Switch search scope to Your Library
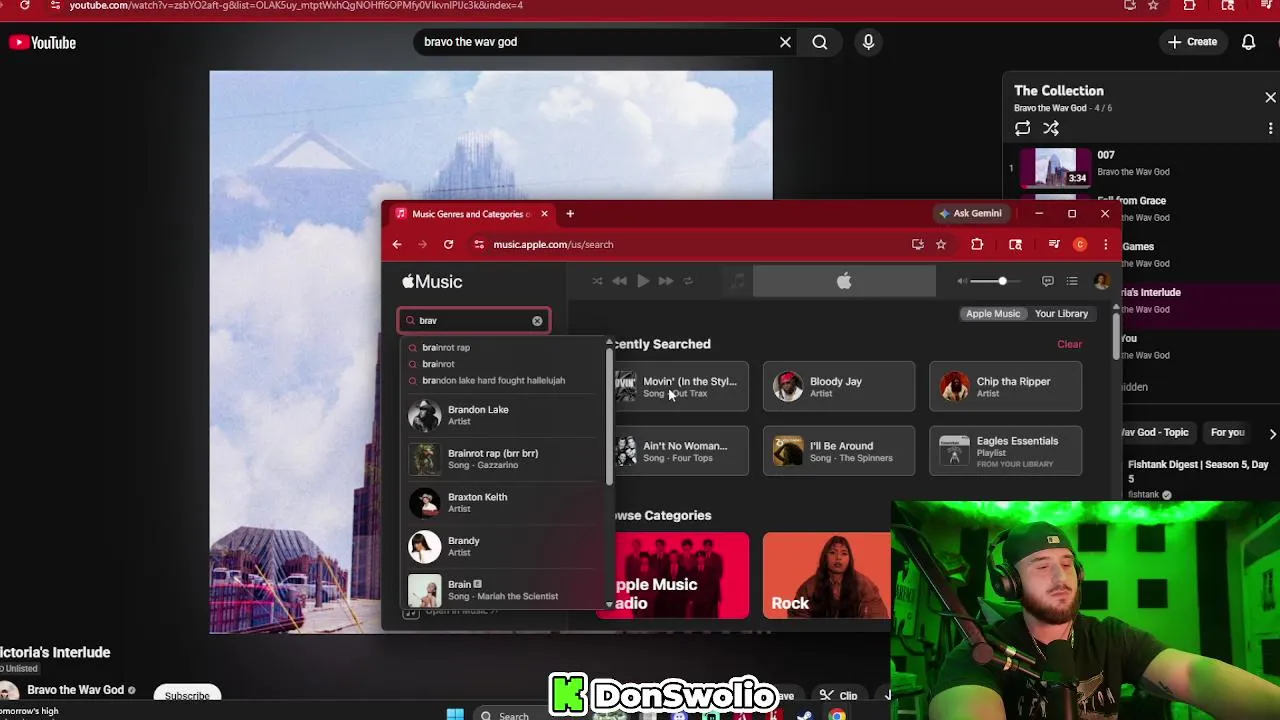 click(x=1061, y=313)
